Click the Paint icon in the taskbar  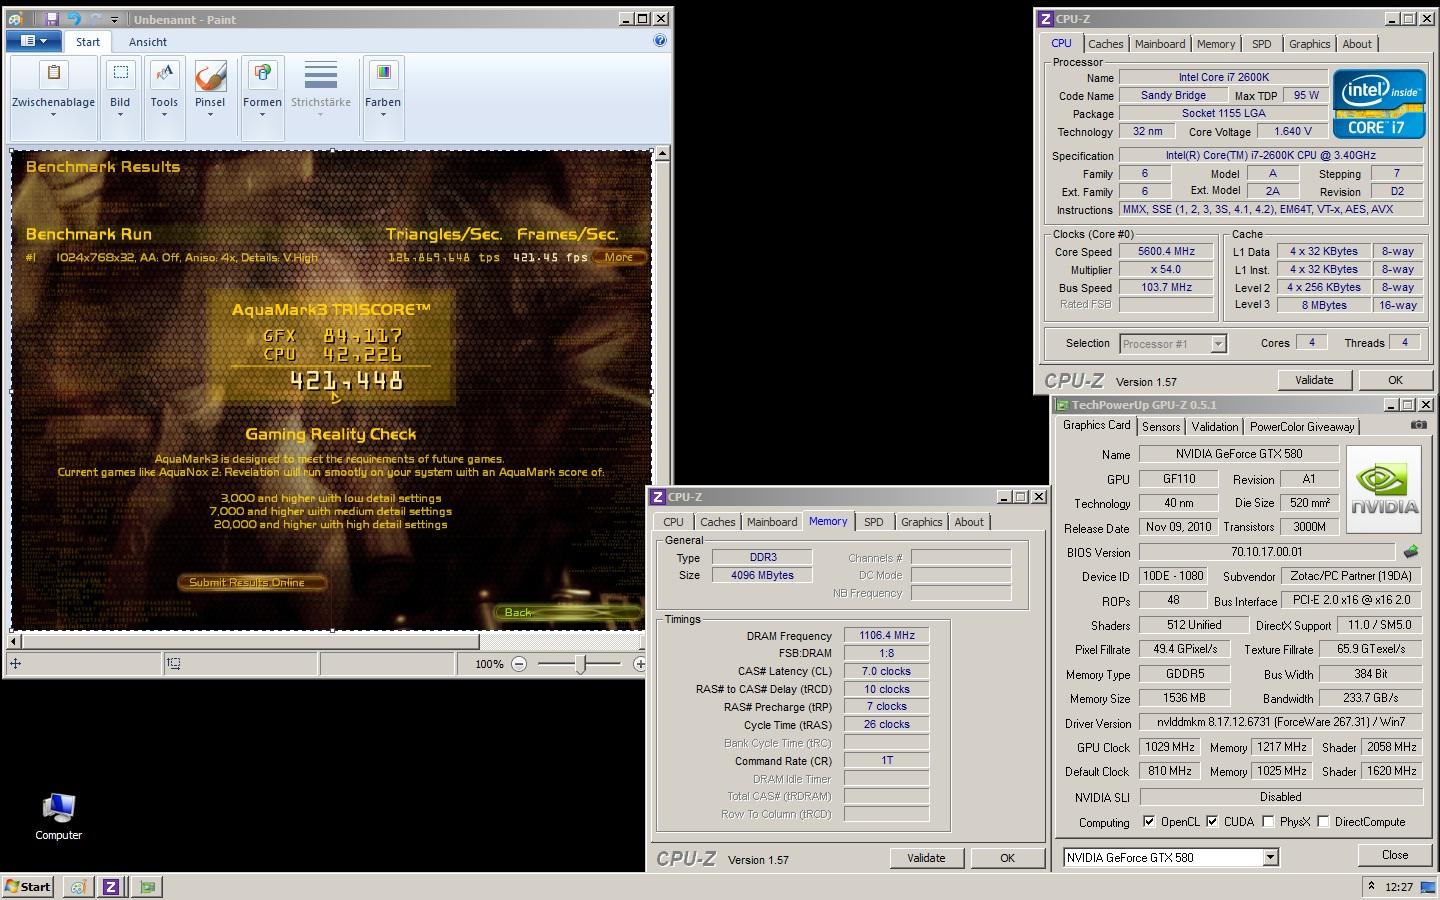(78, 887)
